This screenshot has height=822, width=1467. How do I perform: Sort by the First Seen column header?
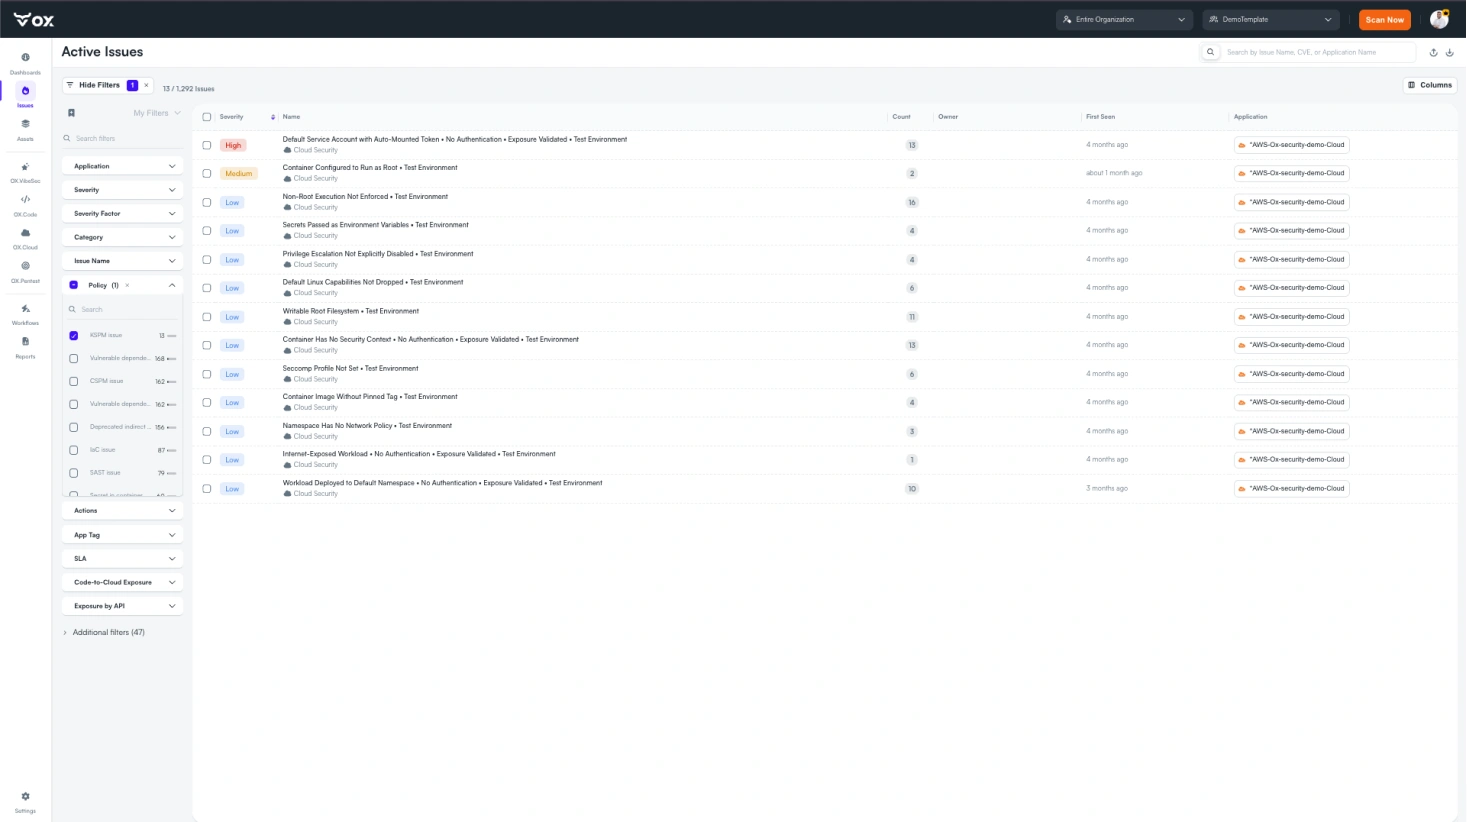coord(1100,117)
